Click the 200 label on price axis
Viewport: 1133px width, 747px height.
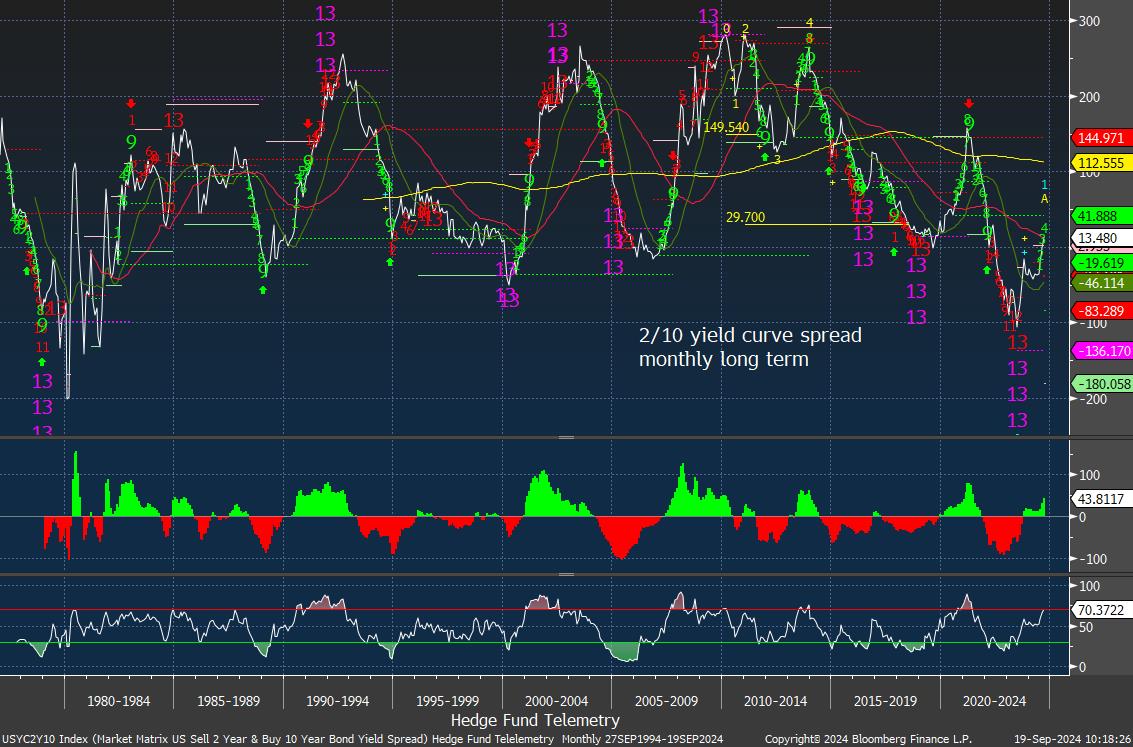point(1090,97)
